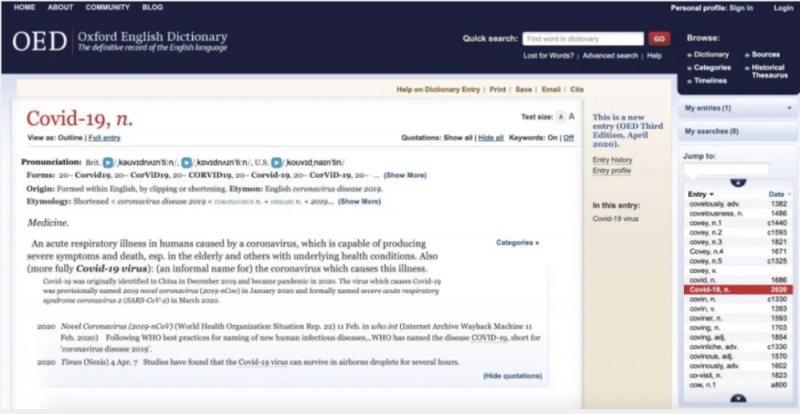Click the Quick search input field
This screenshot has width=800, height=414.
(582, 39)
